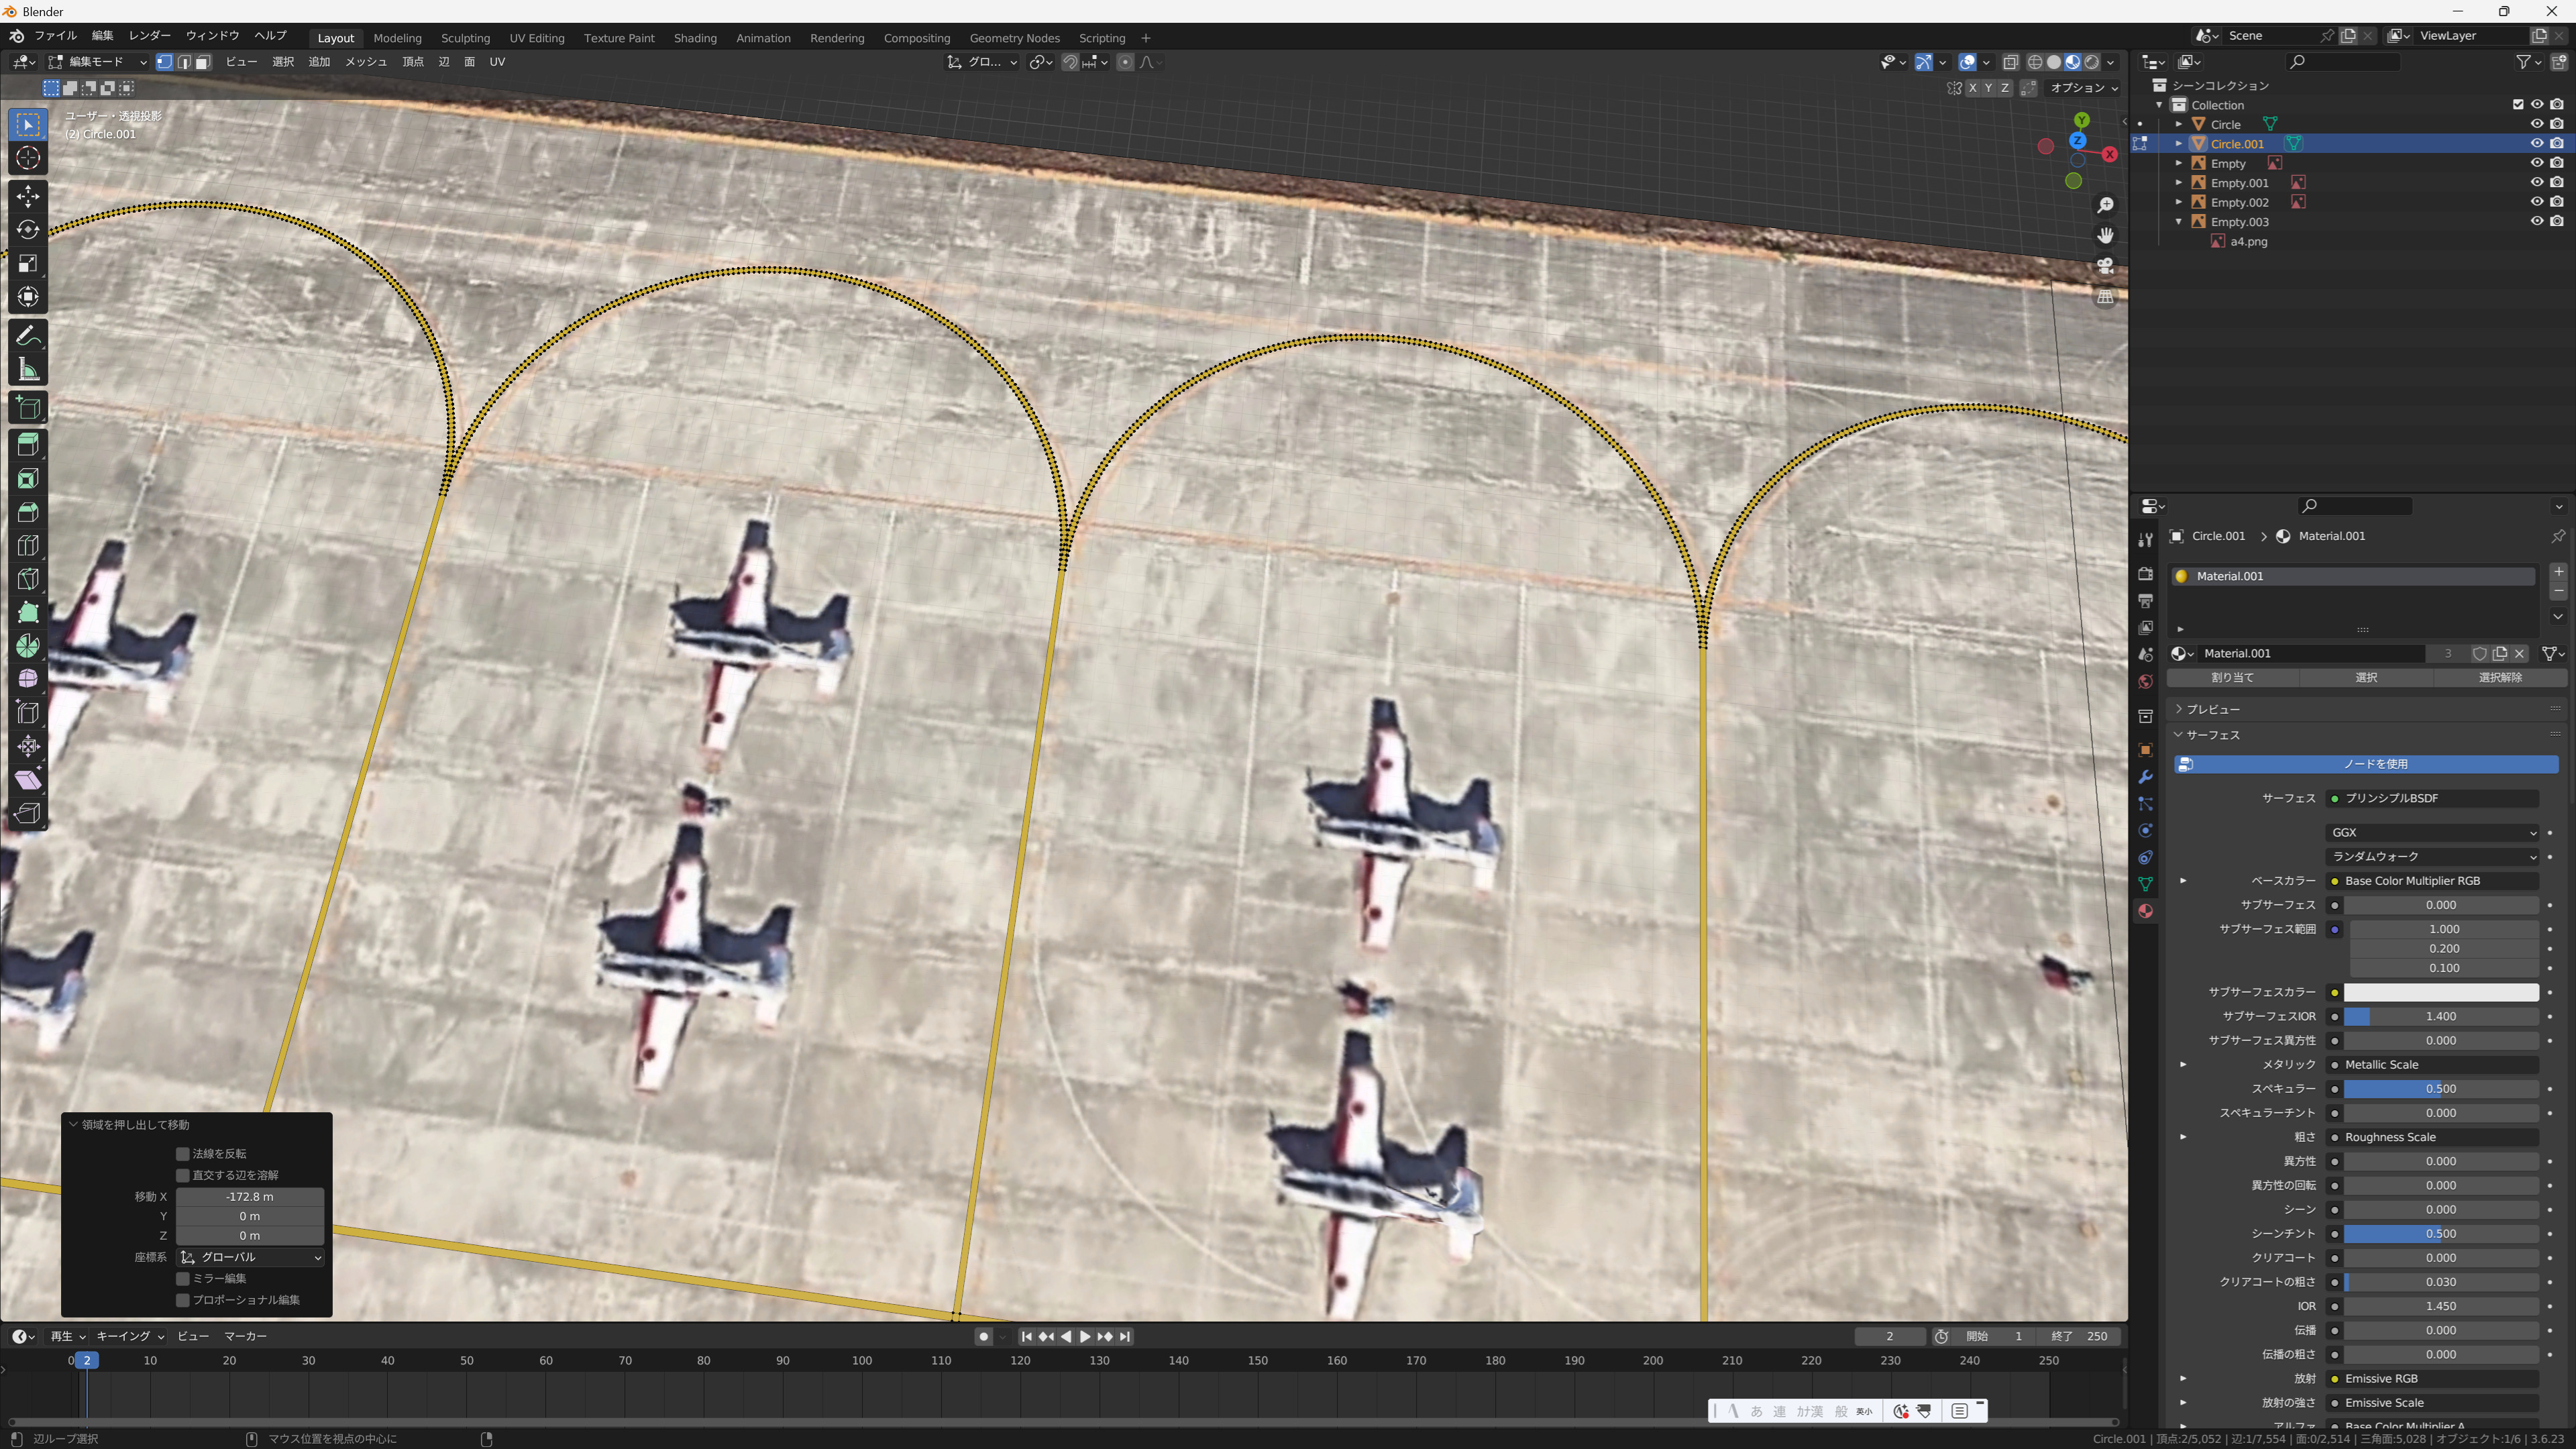Activate the Scale tool
Image resolution: width=2576 pixels, height=1449 pixels.
click(28, 263)
